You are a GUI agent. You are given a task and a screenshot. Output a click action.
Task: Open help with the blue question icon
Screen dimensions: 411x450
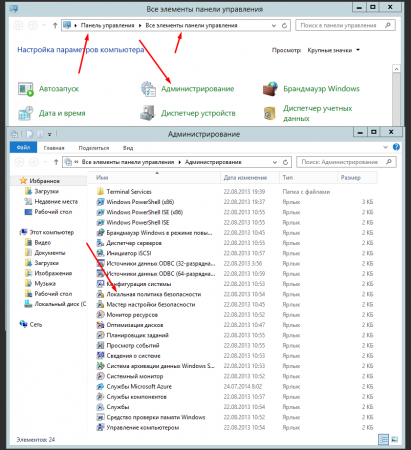(x=396, y=147)
